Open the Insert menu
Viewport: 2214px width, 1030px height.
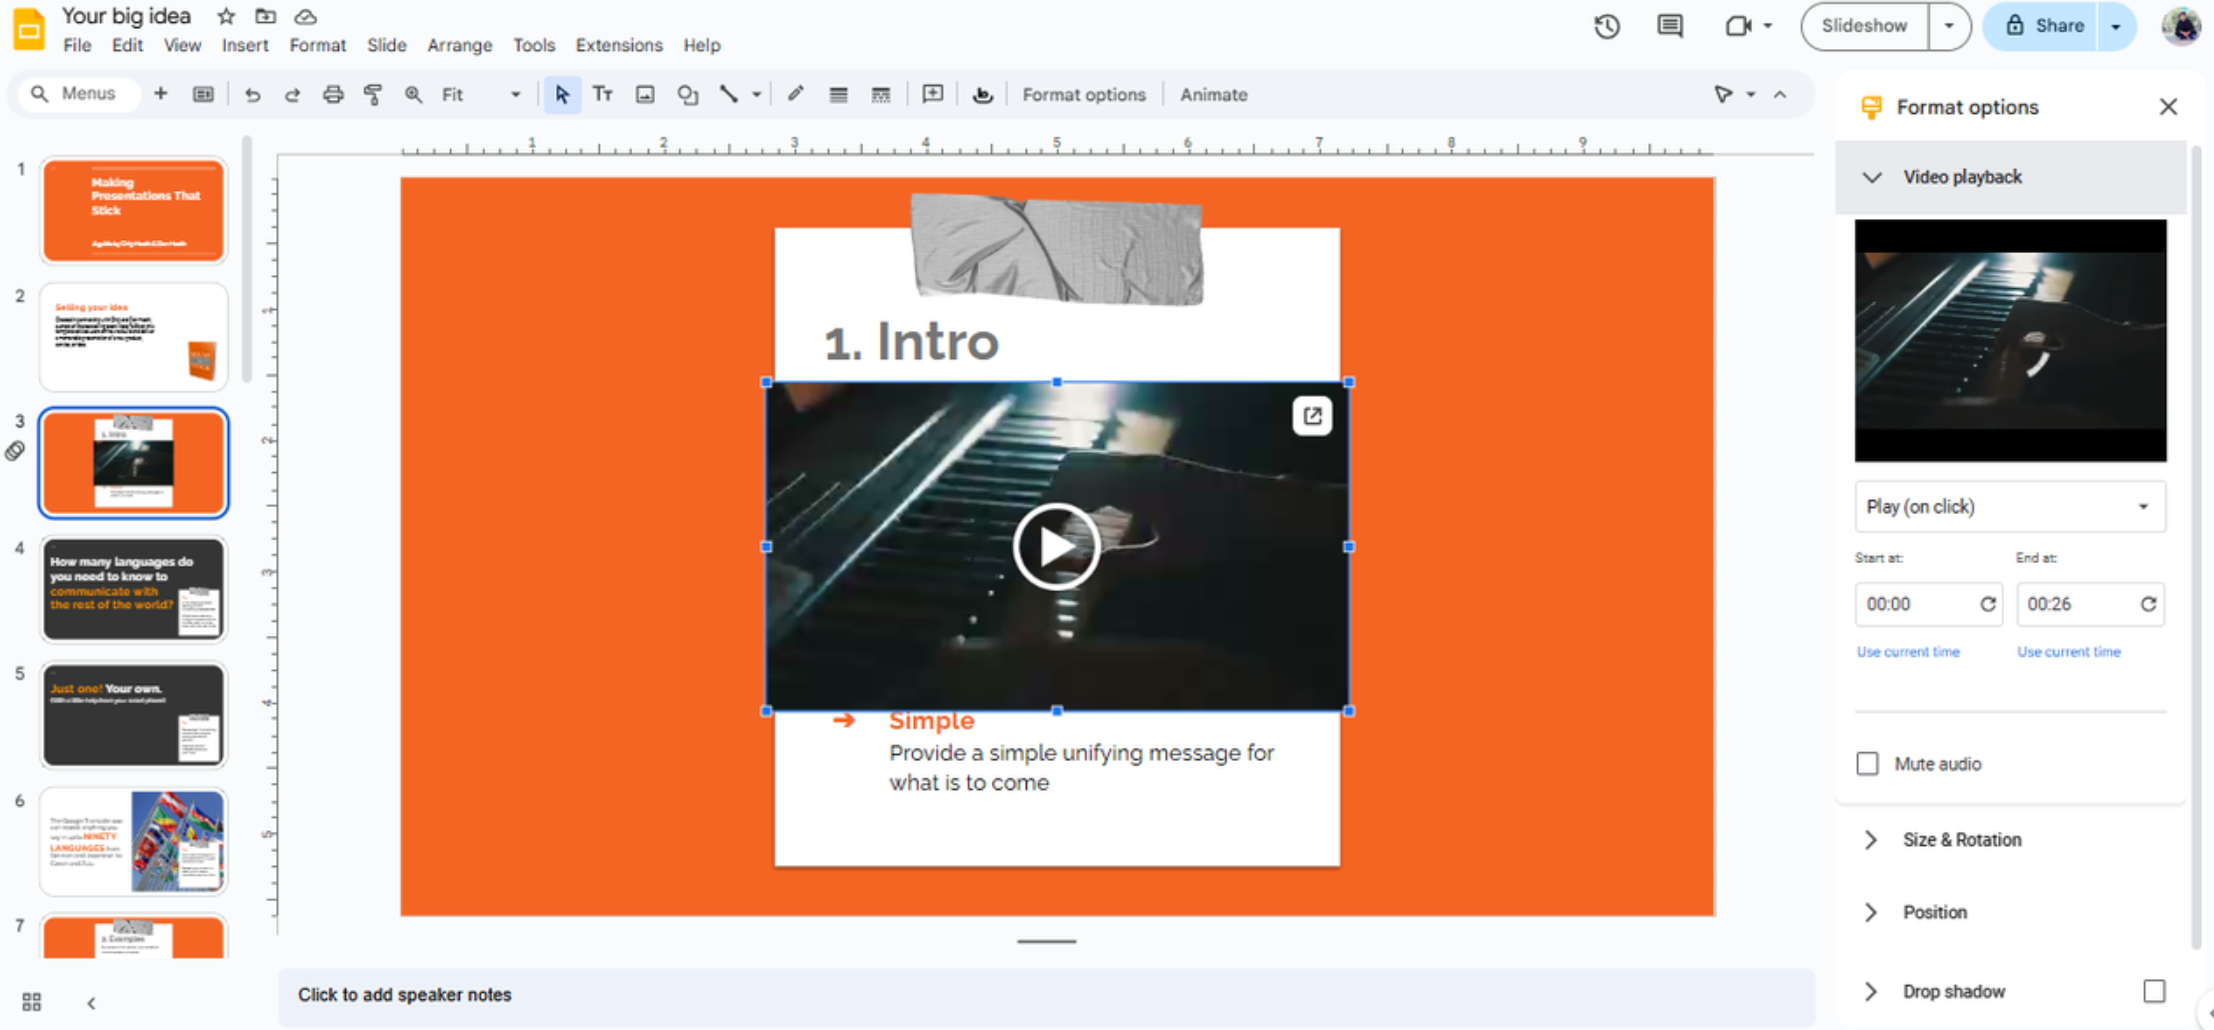tap(244, 46)
